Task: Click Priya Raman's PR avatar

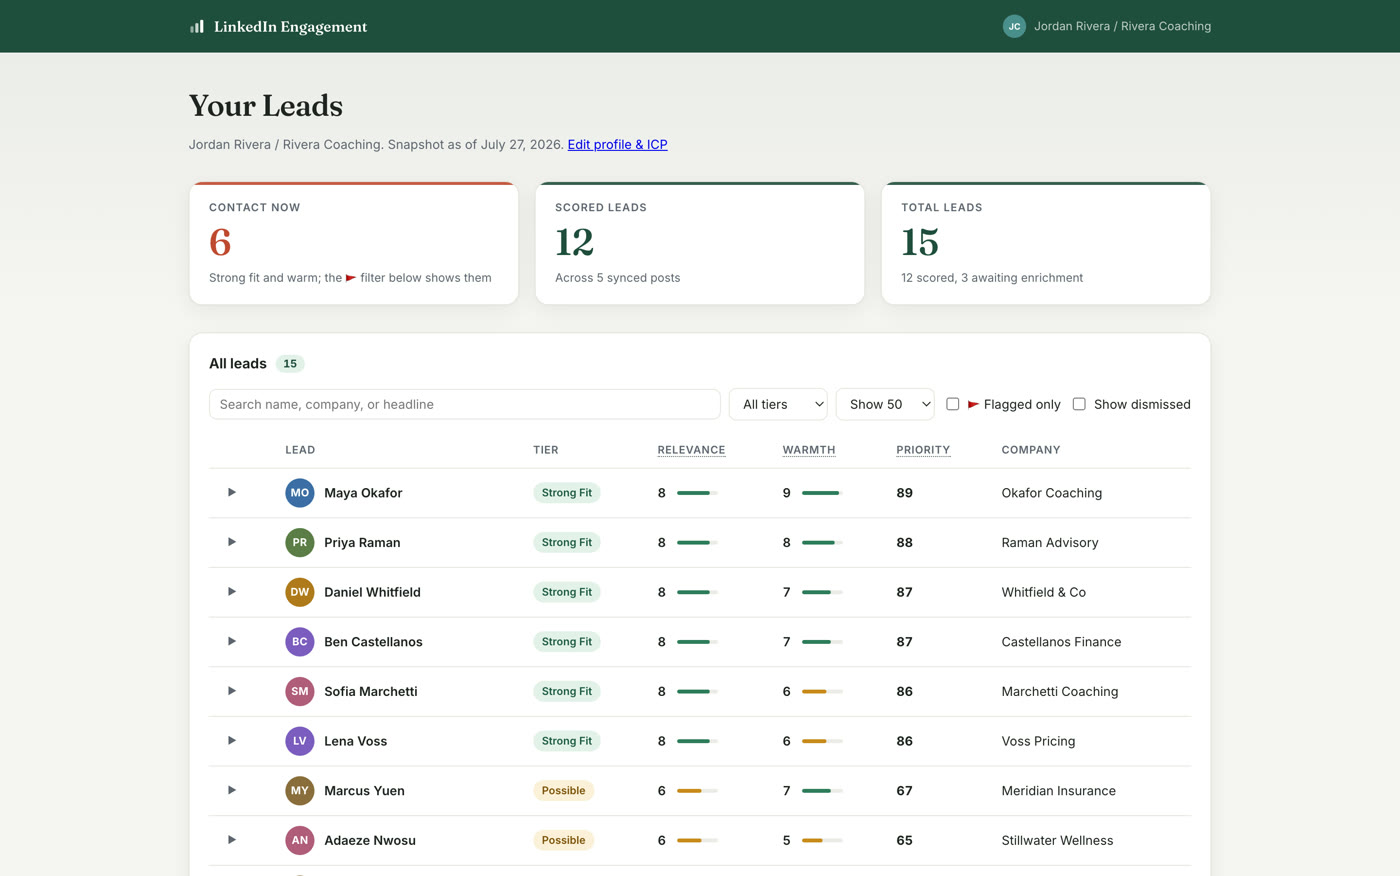Action: pyautogui.click(x=300, y=542)
